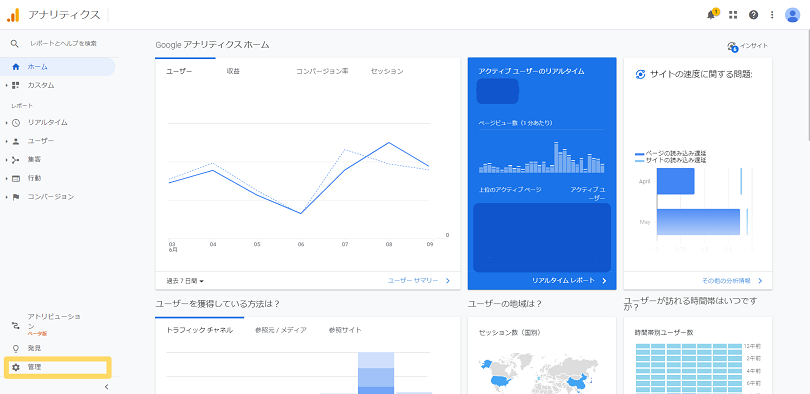This screenshot has height=394, width=810.
Task: Click the 管理 admin menu item
Action: coord(57,367)
